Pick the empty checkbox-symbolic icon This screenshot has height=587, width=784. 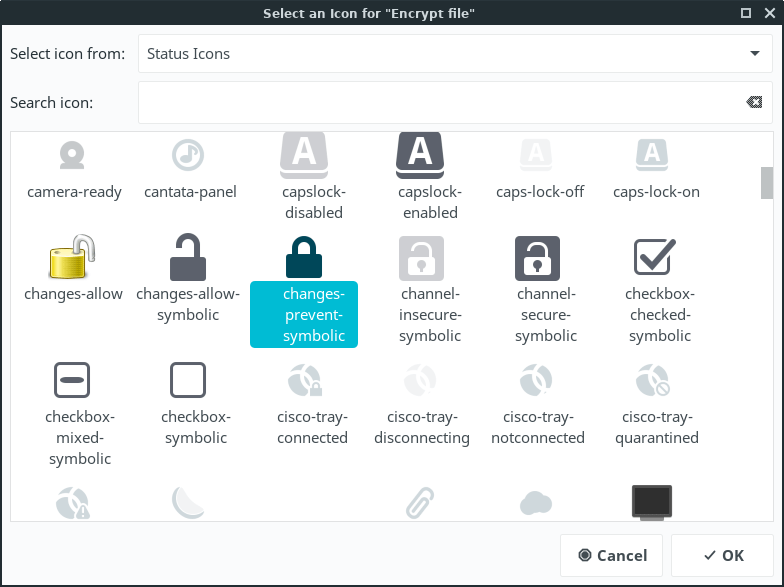click(x=189, y=381)
